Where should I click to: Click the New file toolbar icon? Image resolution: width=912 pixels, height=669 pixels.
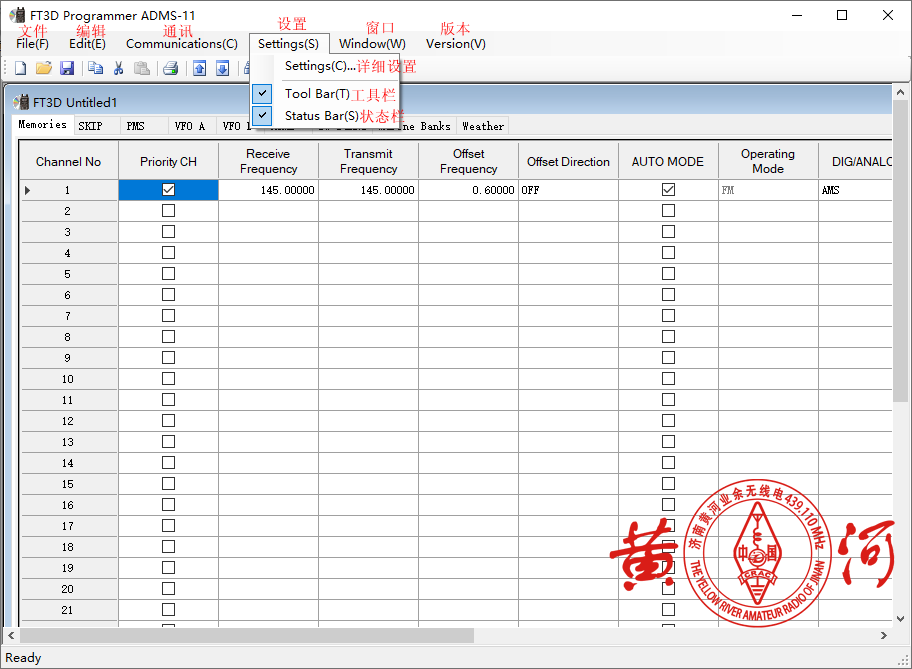20,68
